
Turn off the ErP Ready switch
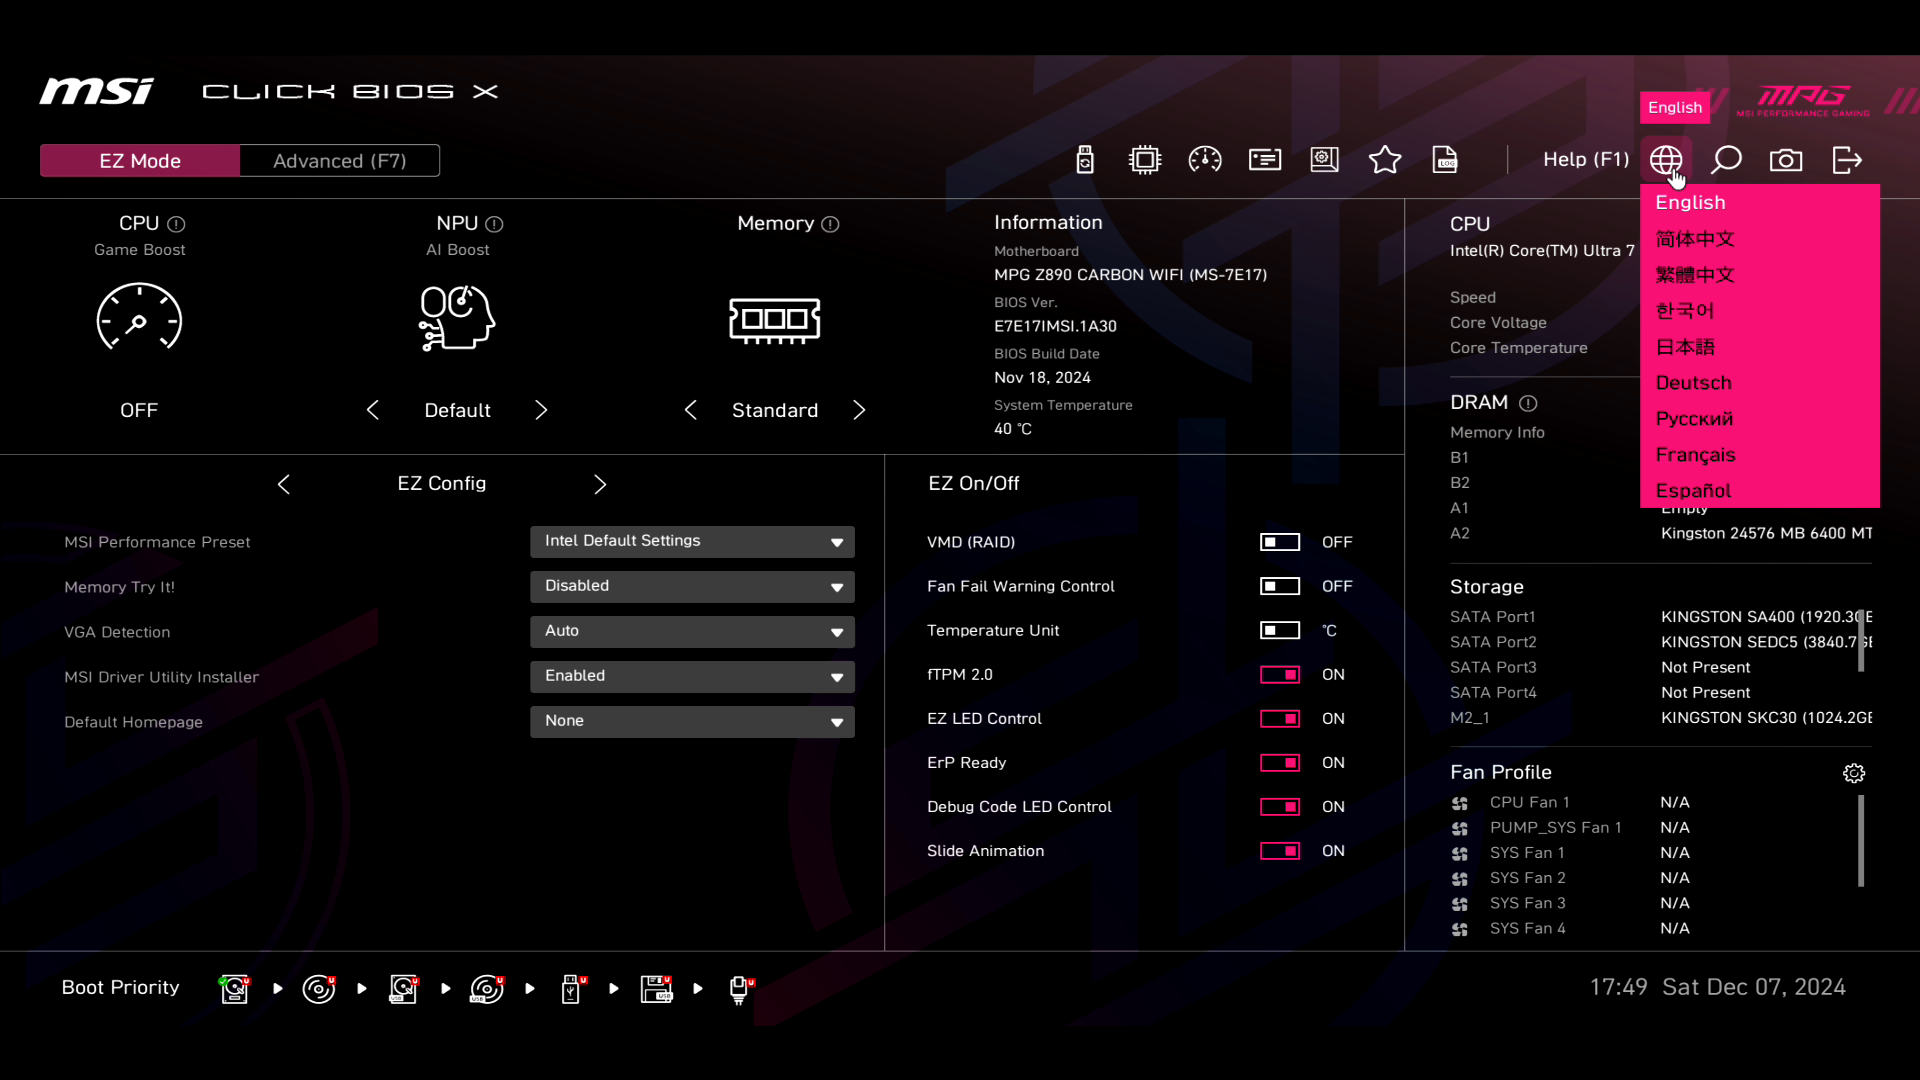pyautogui.click(x=1279, y=763)
